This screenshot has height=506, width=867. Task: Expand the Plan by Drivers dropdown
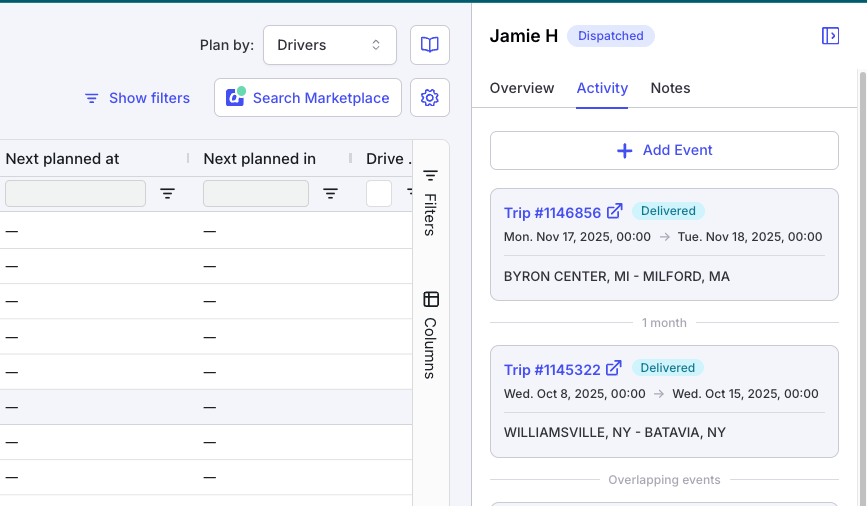(330, 45)
